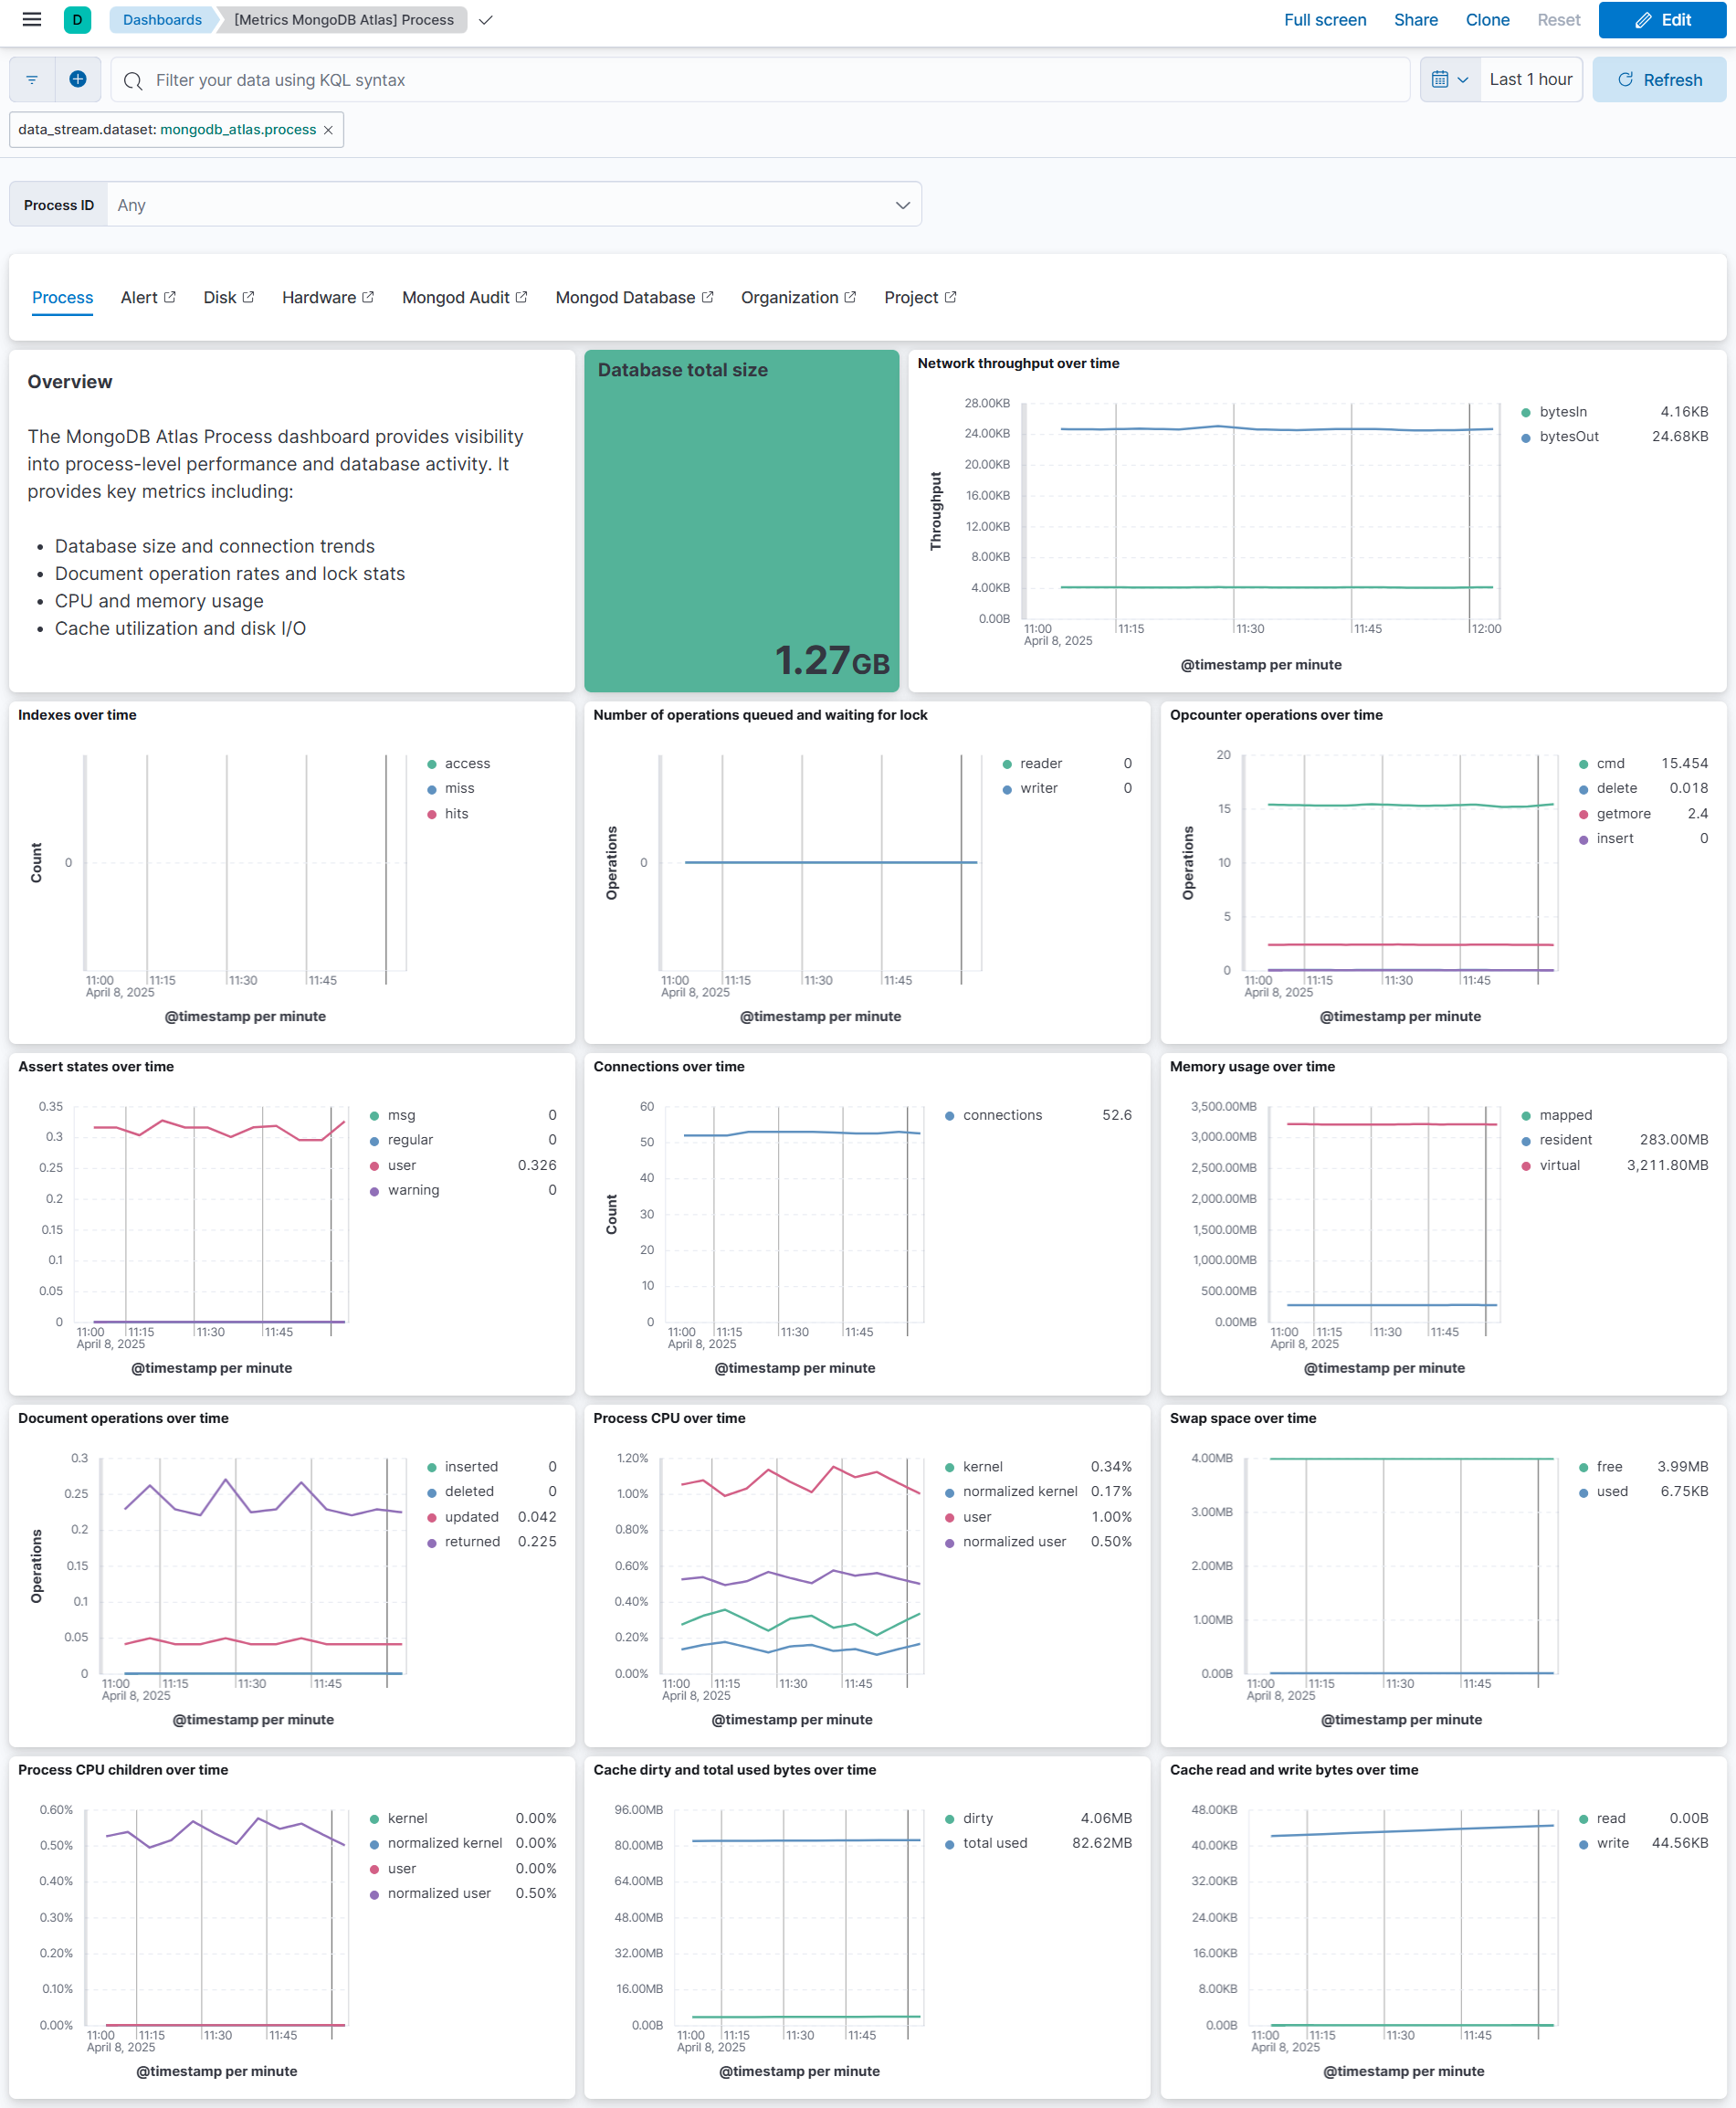
Task: Toggle the connections legend entry
Action: pos(1001,1115)
